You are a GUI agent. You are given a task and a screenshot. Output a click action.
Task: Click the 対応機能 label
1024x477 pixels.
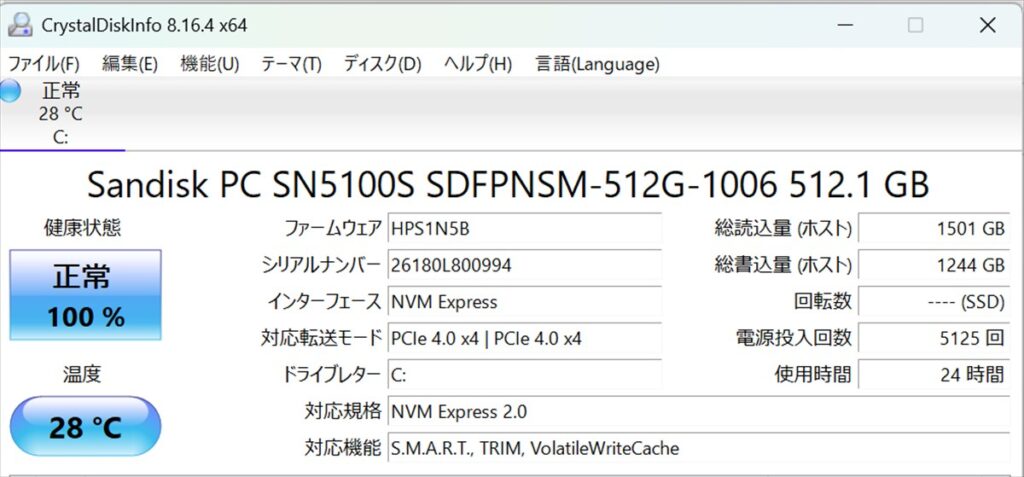(x=342, y=448)
